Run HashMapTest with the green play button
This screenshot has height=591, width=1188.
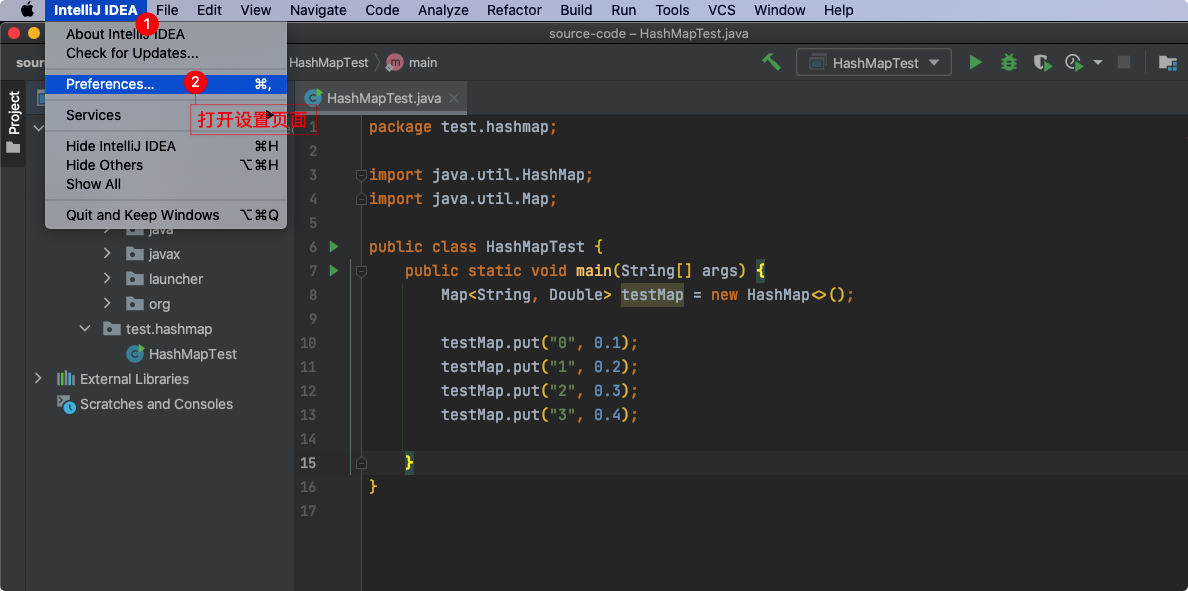coord(976,63)
